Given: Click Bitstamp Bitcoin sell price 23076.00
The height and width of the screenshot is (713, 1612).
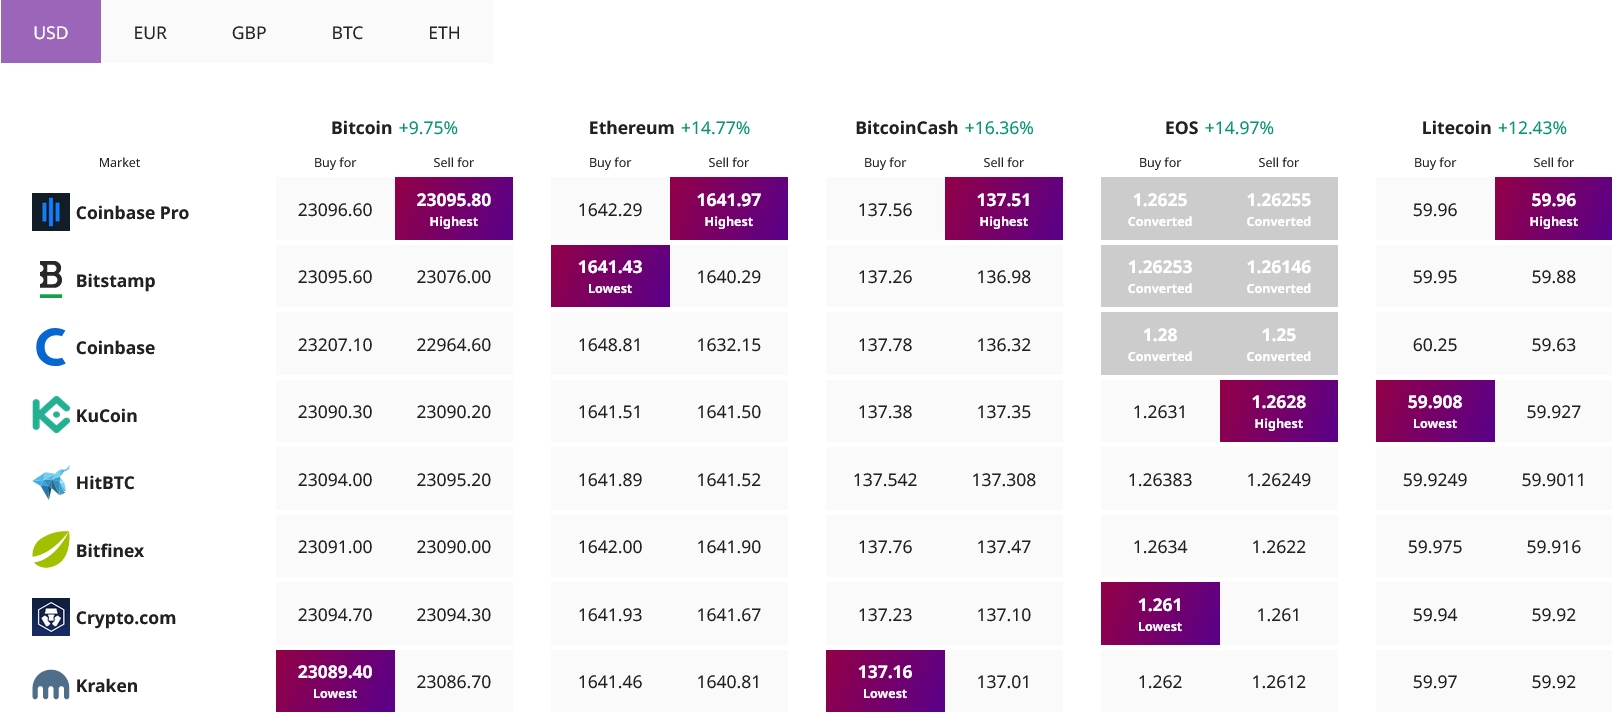Looking at the screenshot, I should click(x=454, y=276).
